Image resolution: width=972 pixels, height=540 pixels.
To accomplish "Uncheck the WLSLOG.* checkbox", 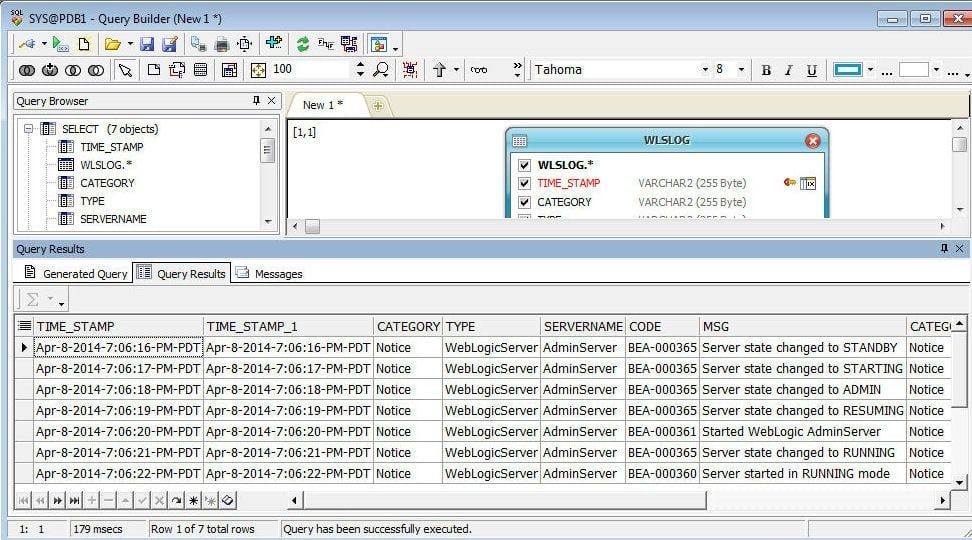I will 524,165.
